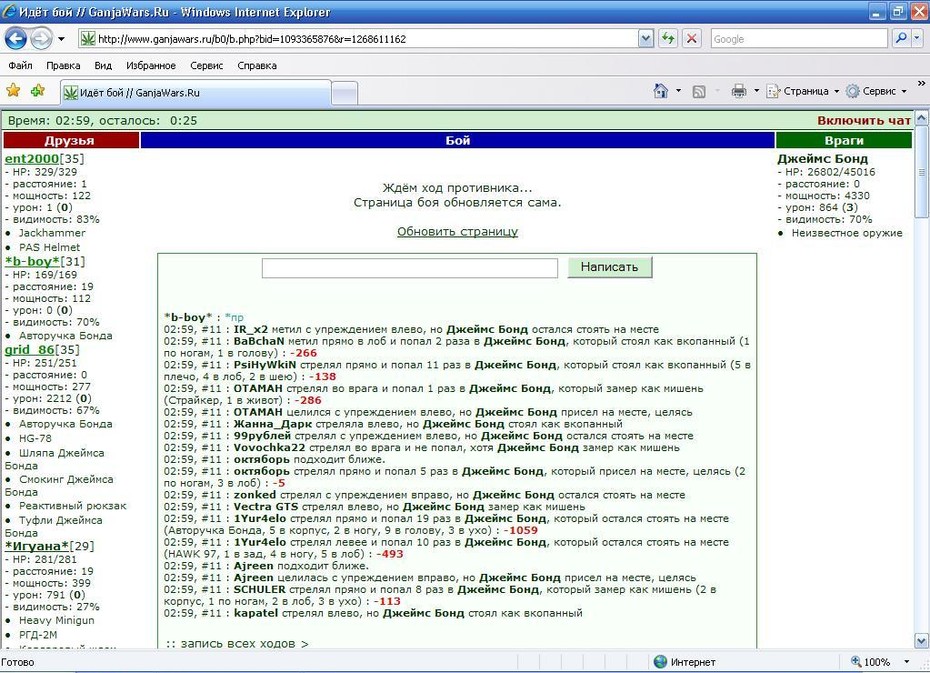Expand the Home button dropdown arrow
Viewport: 930px width, 673px height.
678,91
